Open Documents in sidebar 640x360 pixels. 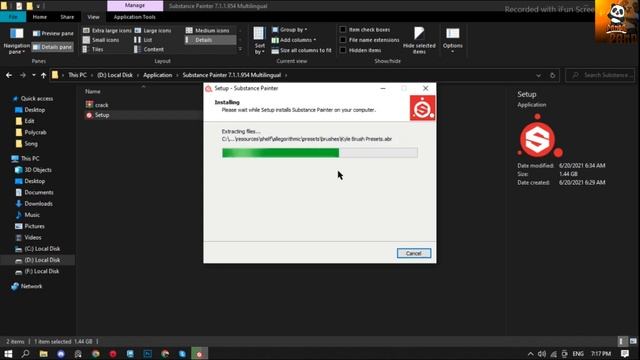(39, 192)
